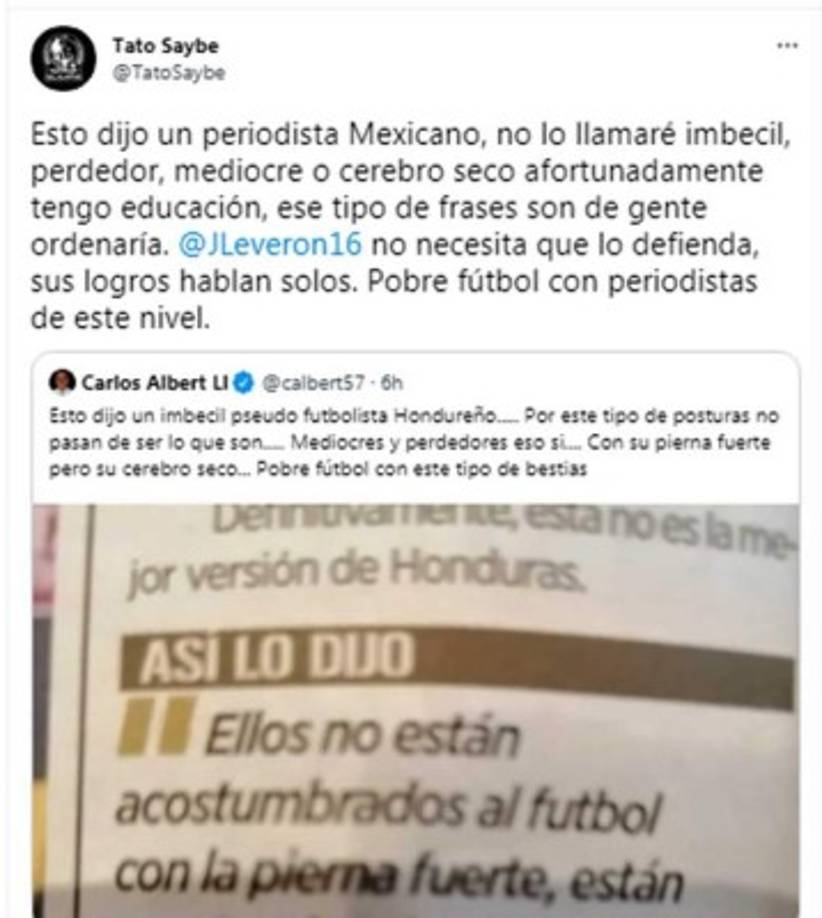Click 'jor versión de Honduras' text in photo

(355, 572)
